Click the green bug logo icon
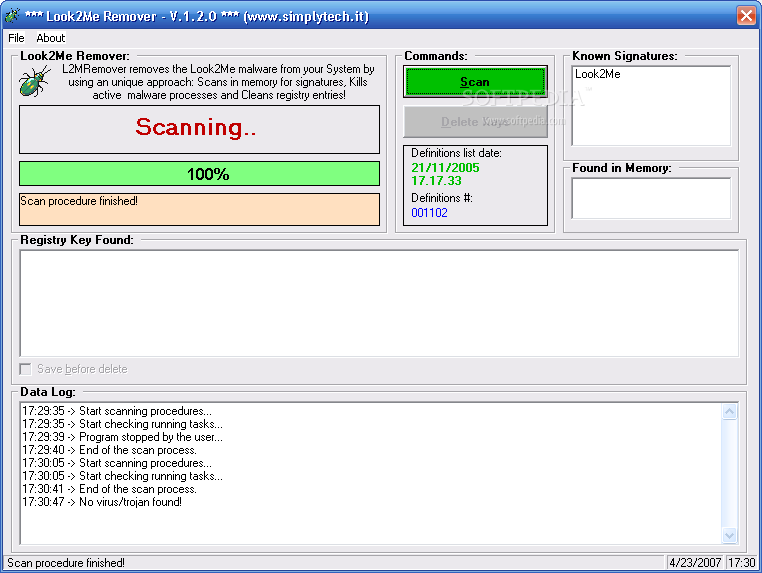The width and height of the screenshot is (762, 573). [35, 81]
